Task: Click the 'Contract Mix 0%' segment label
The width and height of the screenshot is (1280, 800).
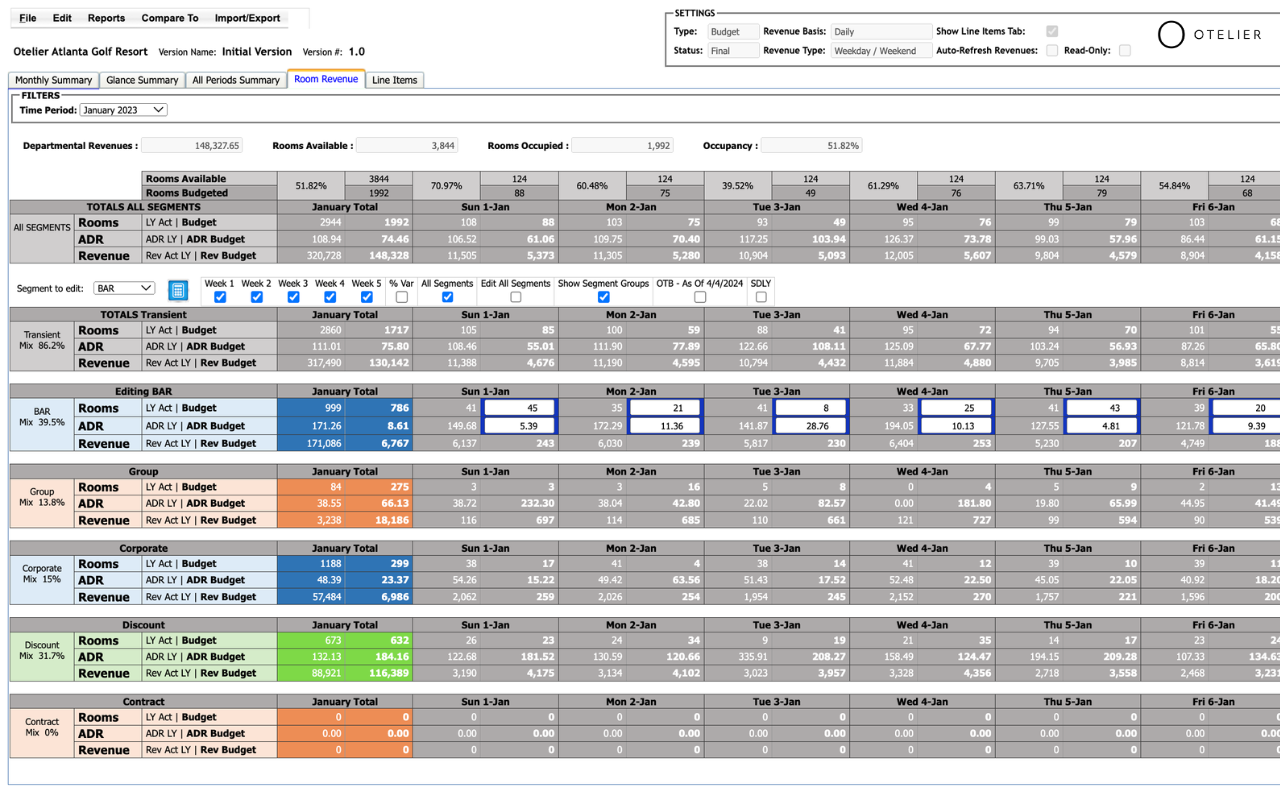Action: tap(43, 726)
